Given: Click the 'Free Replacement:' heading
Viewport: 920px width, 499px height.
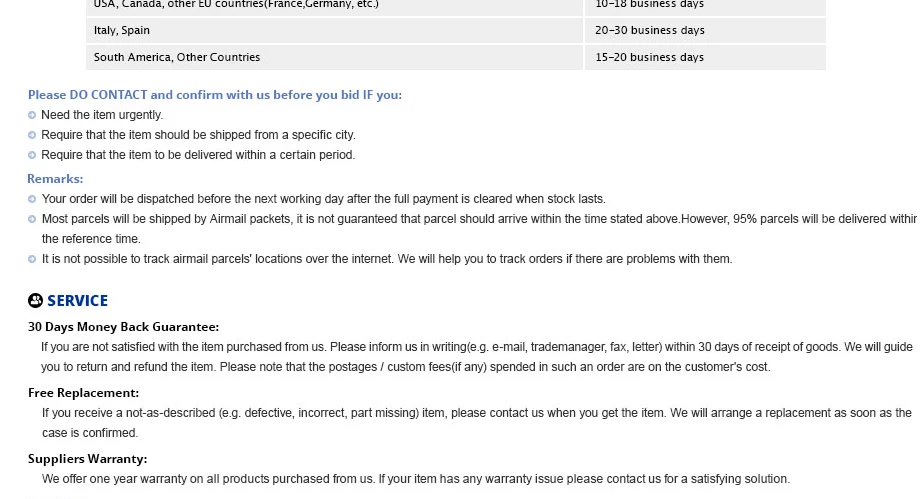Looking at the screenshot, I should 83,393.
